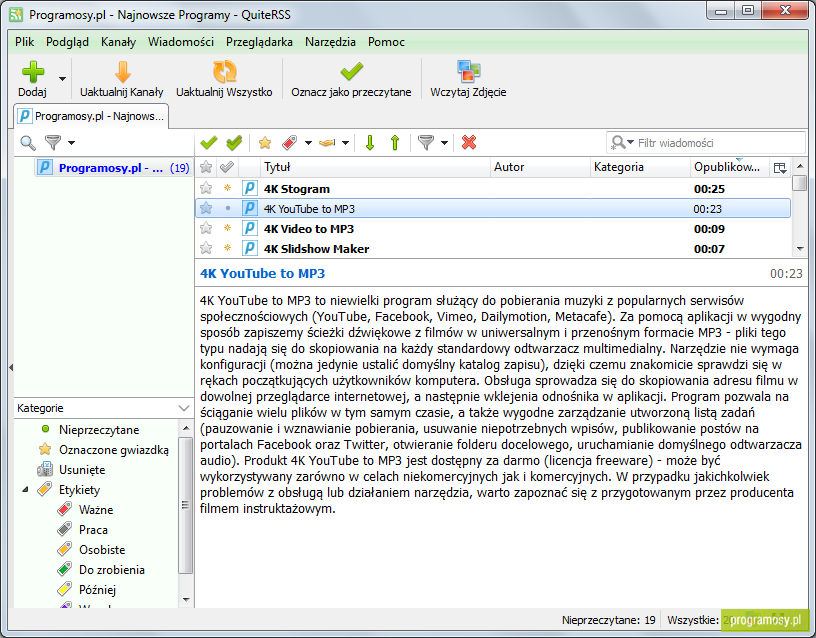Open the Podgląd menu

[x=67, y=42]
